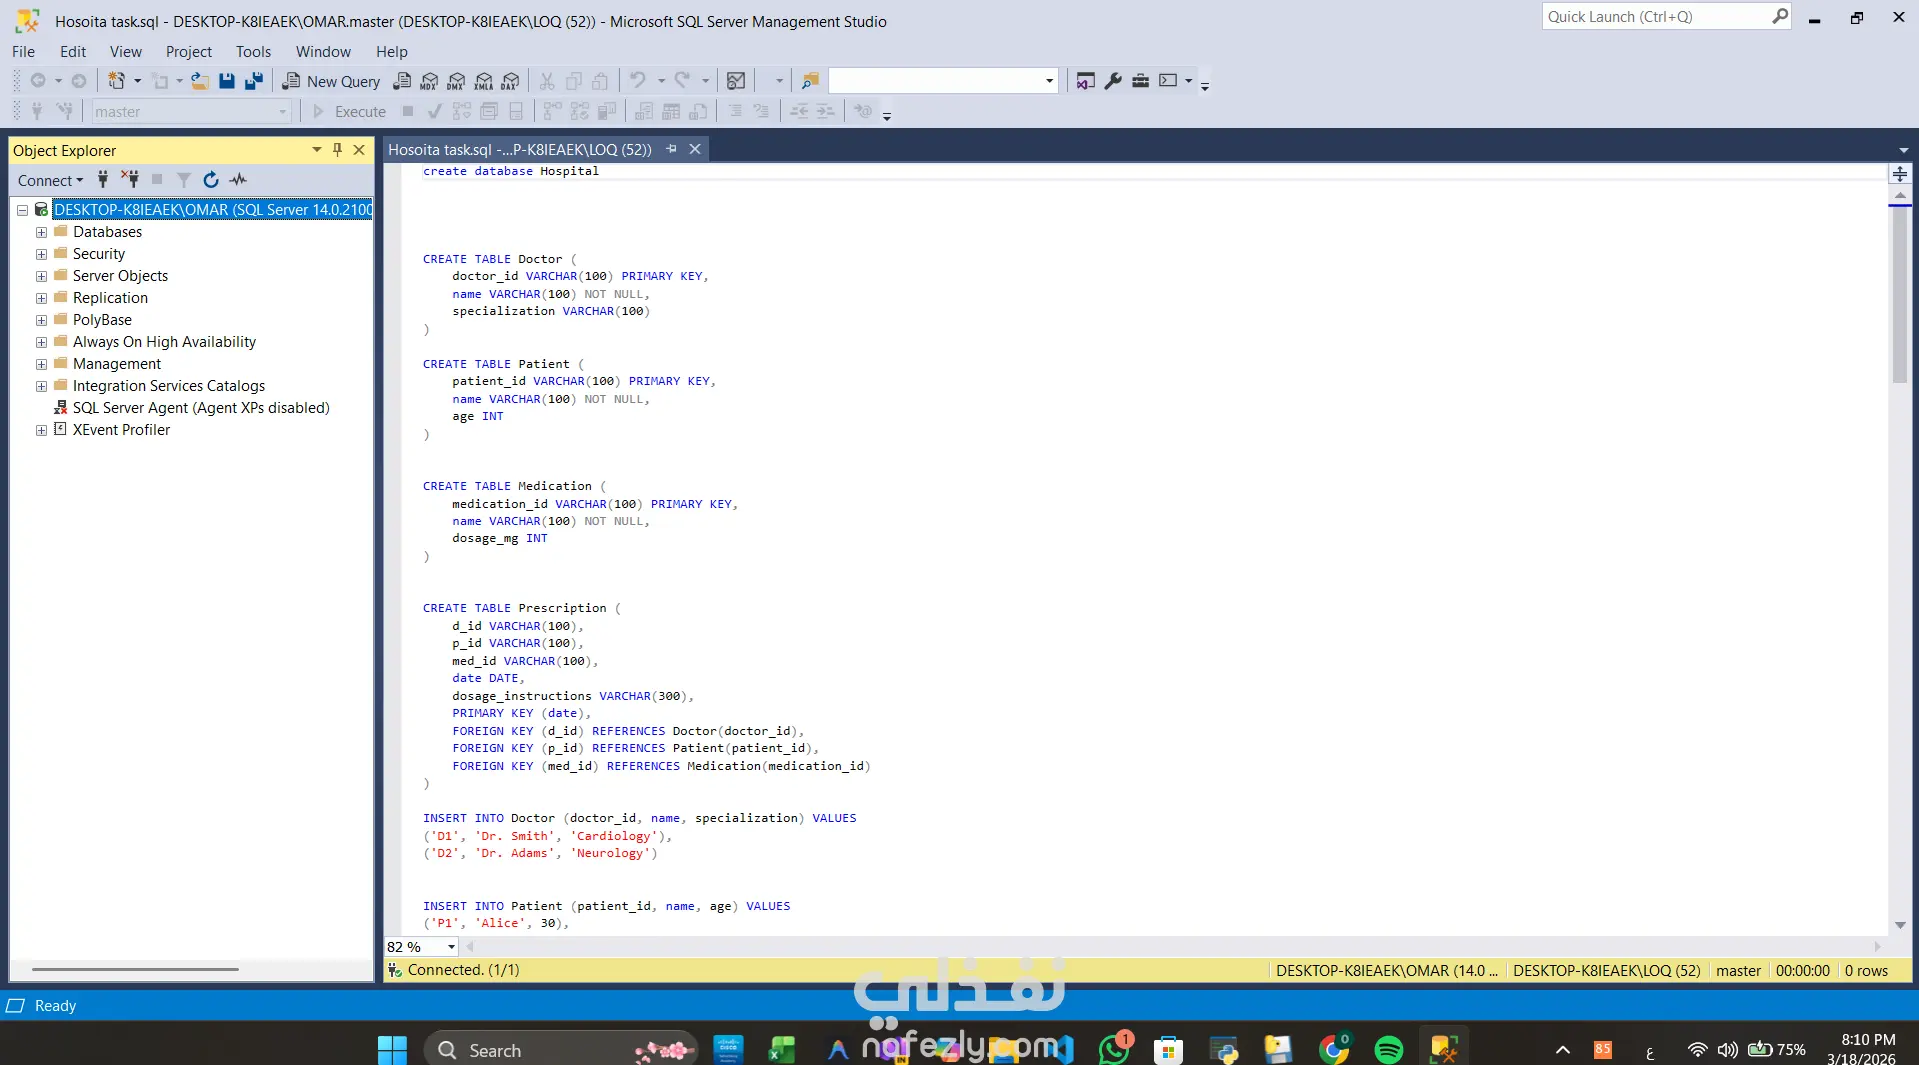Viewport: 1919px width, 1065px height.
Task: Click the Save All toolbar icon
Action: click(x=254, y=81)
